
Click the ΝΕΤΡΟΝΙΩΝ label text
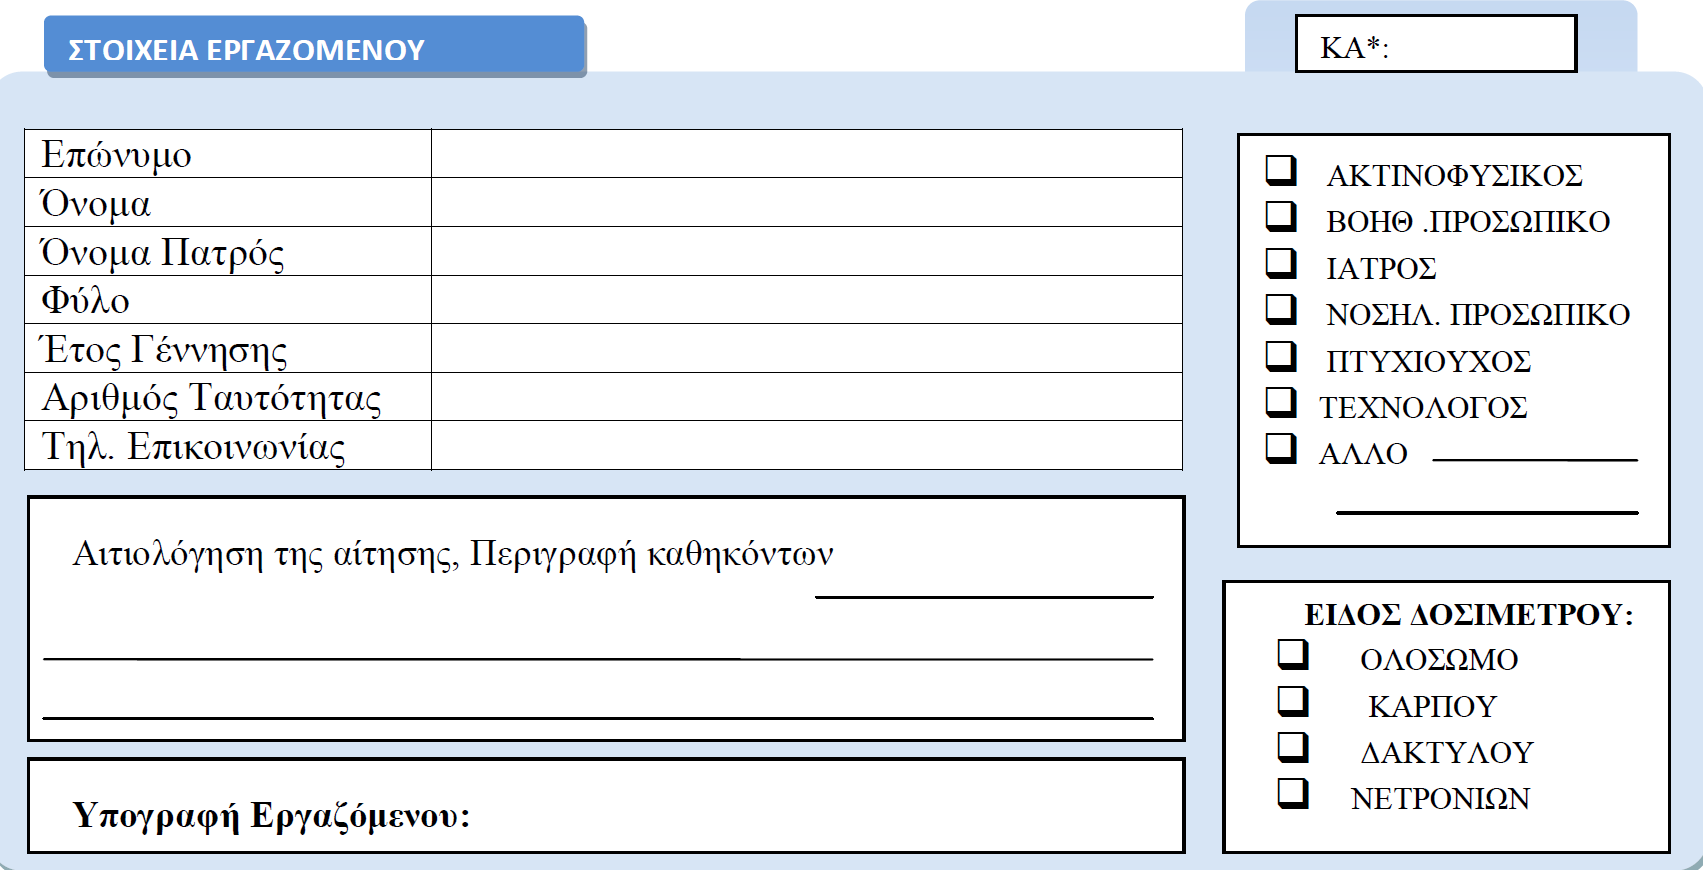[1440, 799]
